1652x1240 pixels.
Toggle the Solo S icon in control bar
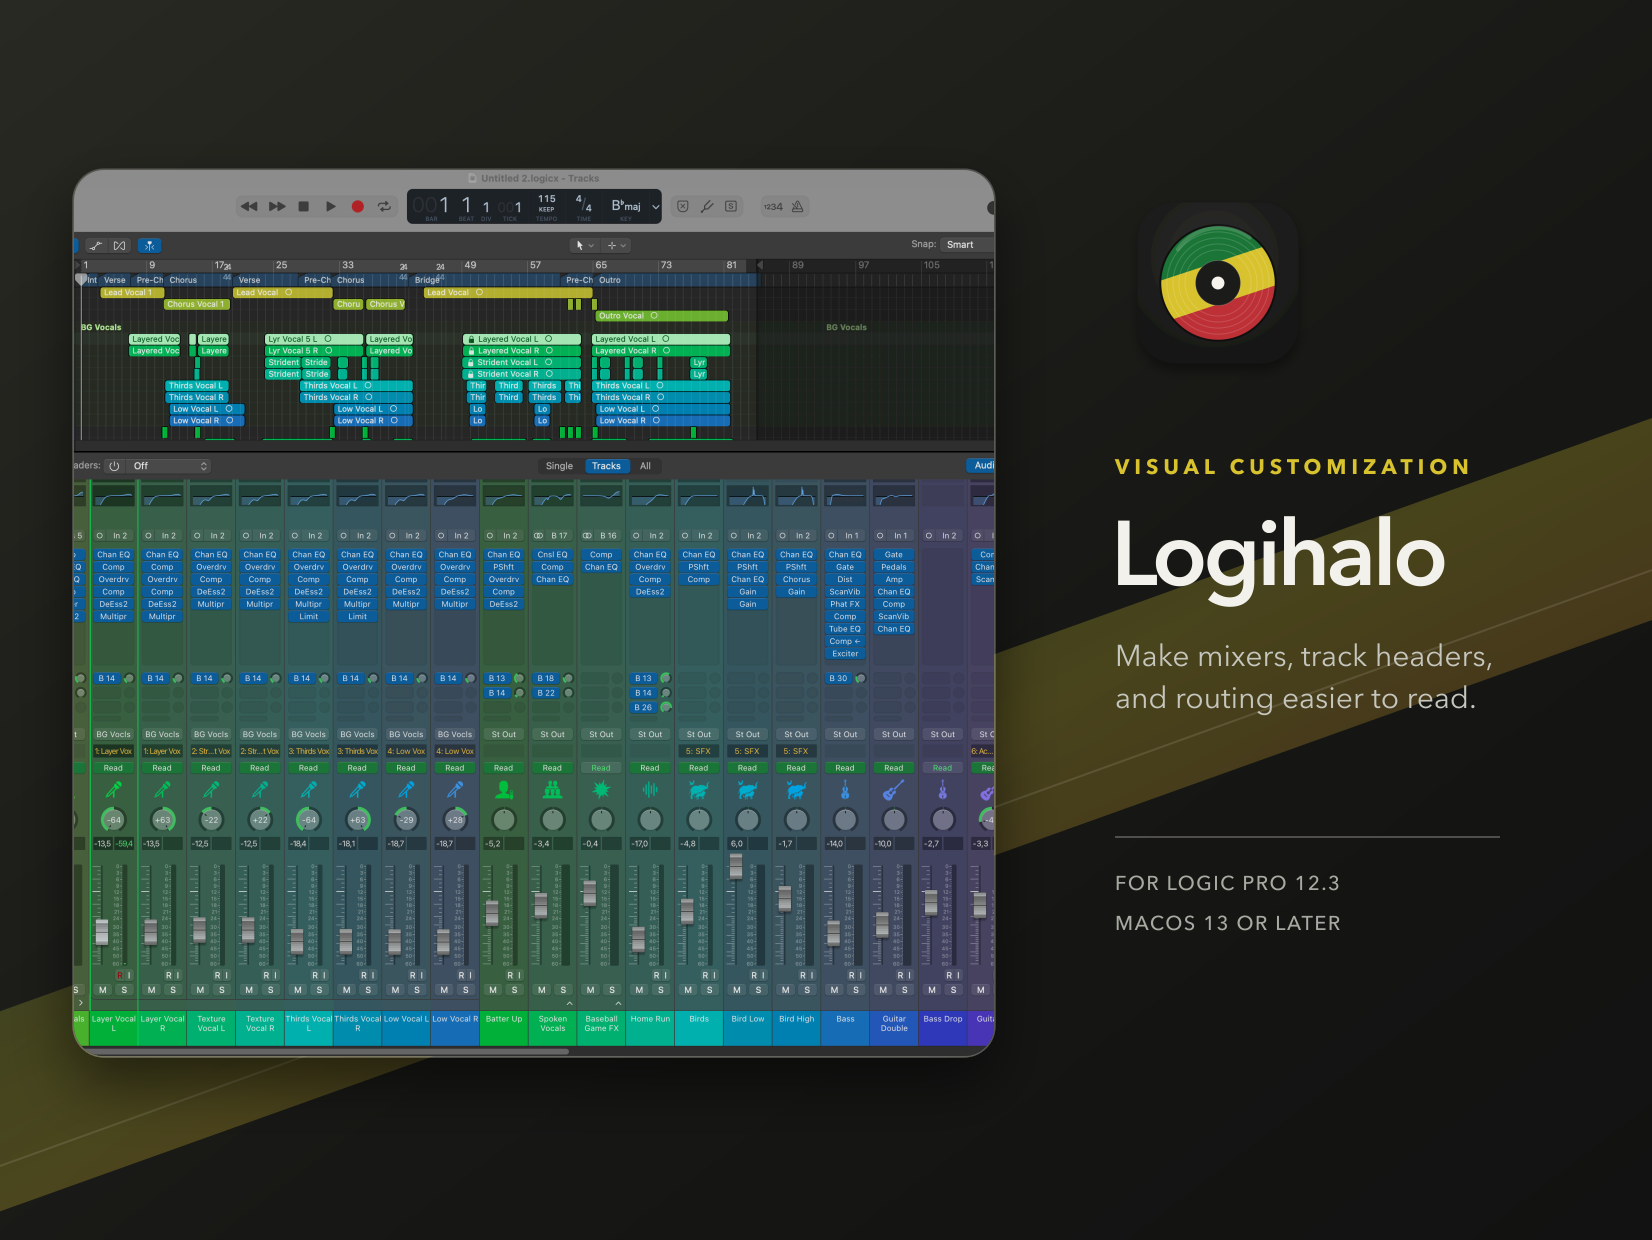(731, 207)
